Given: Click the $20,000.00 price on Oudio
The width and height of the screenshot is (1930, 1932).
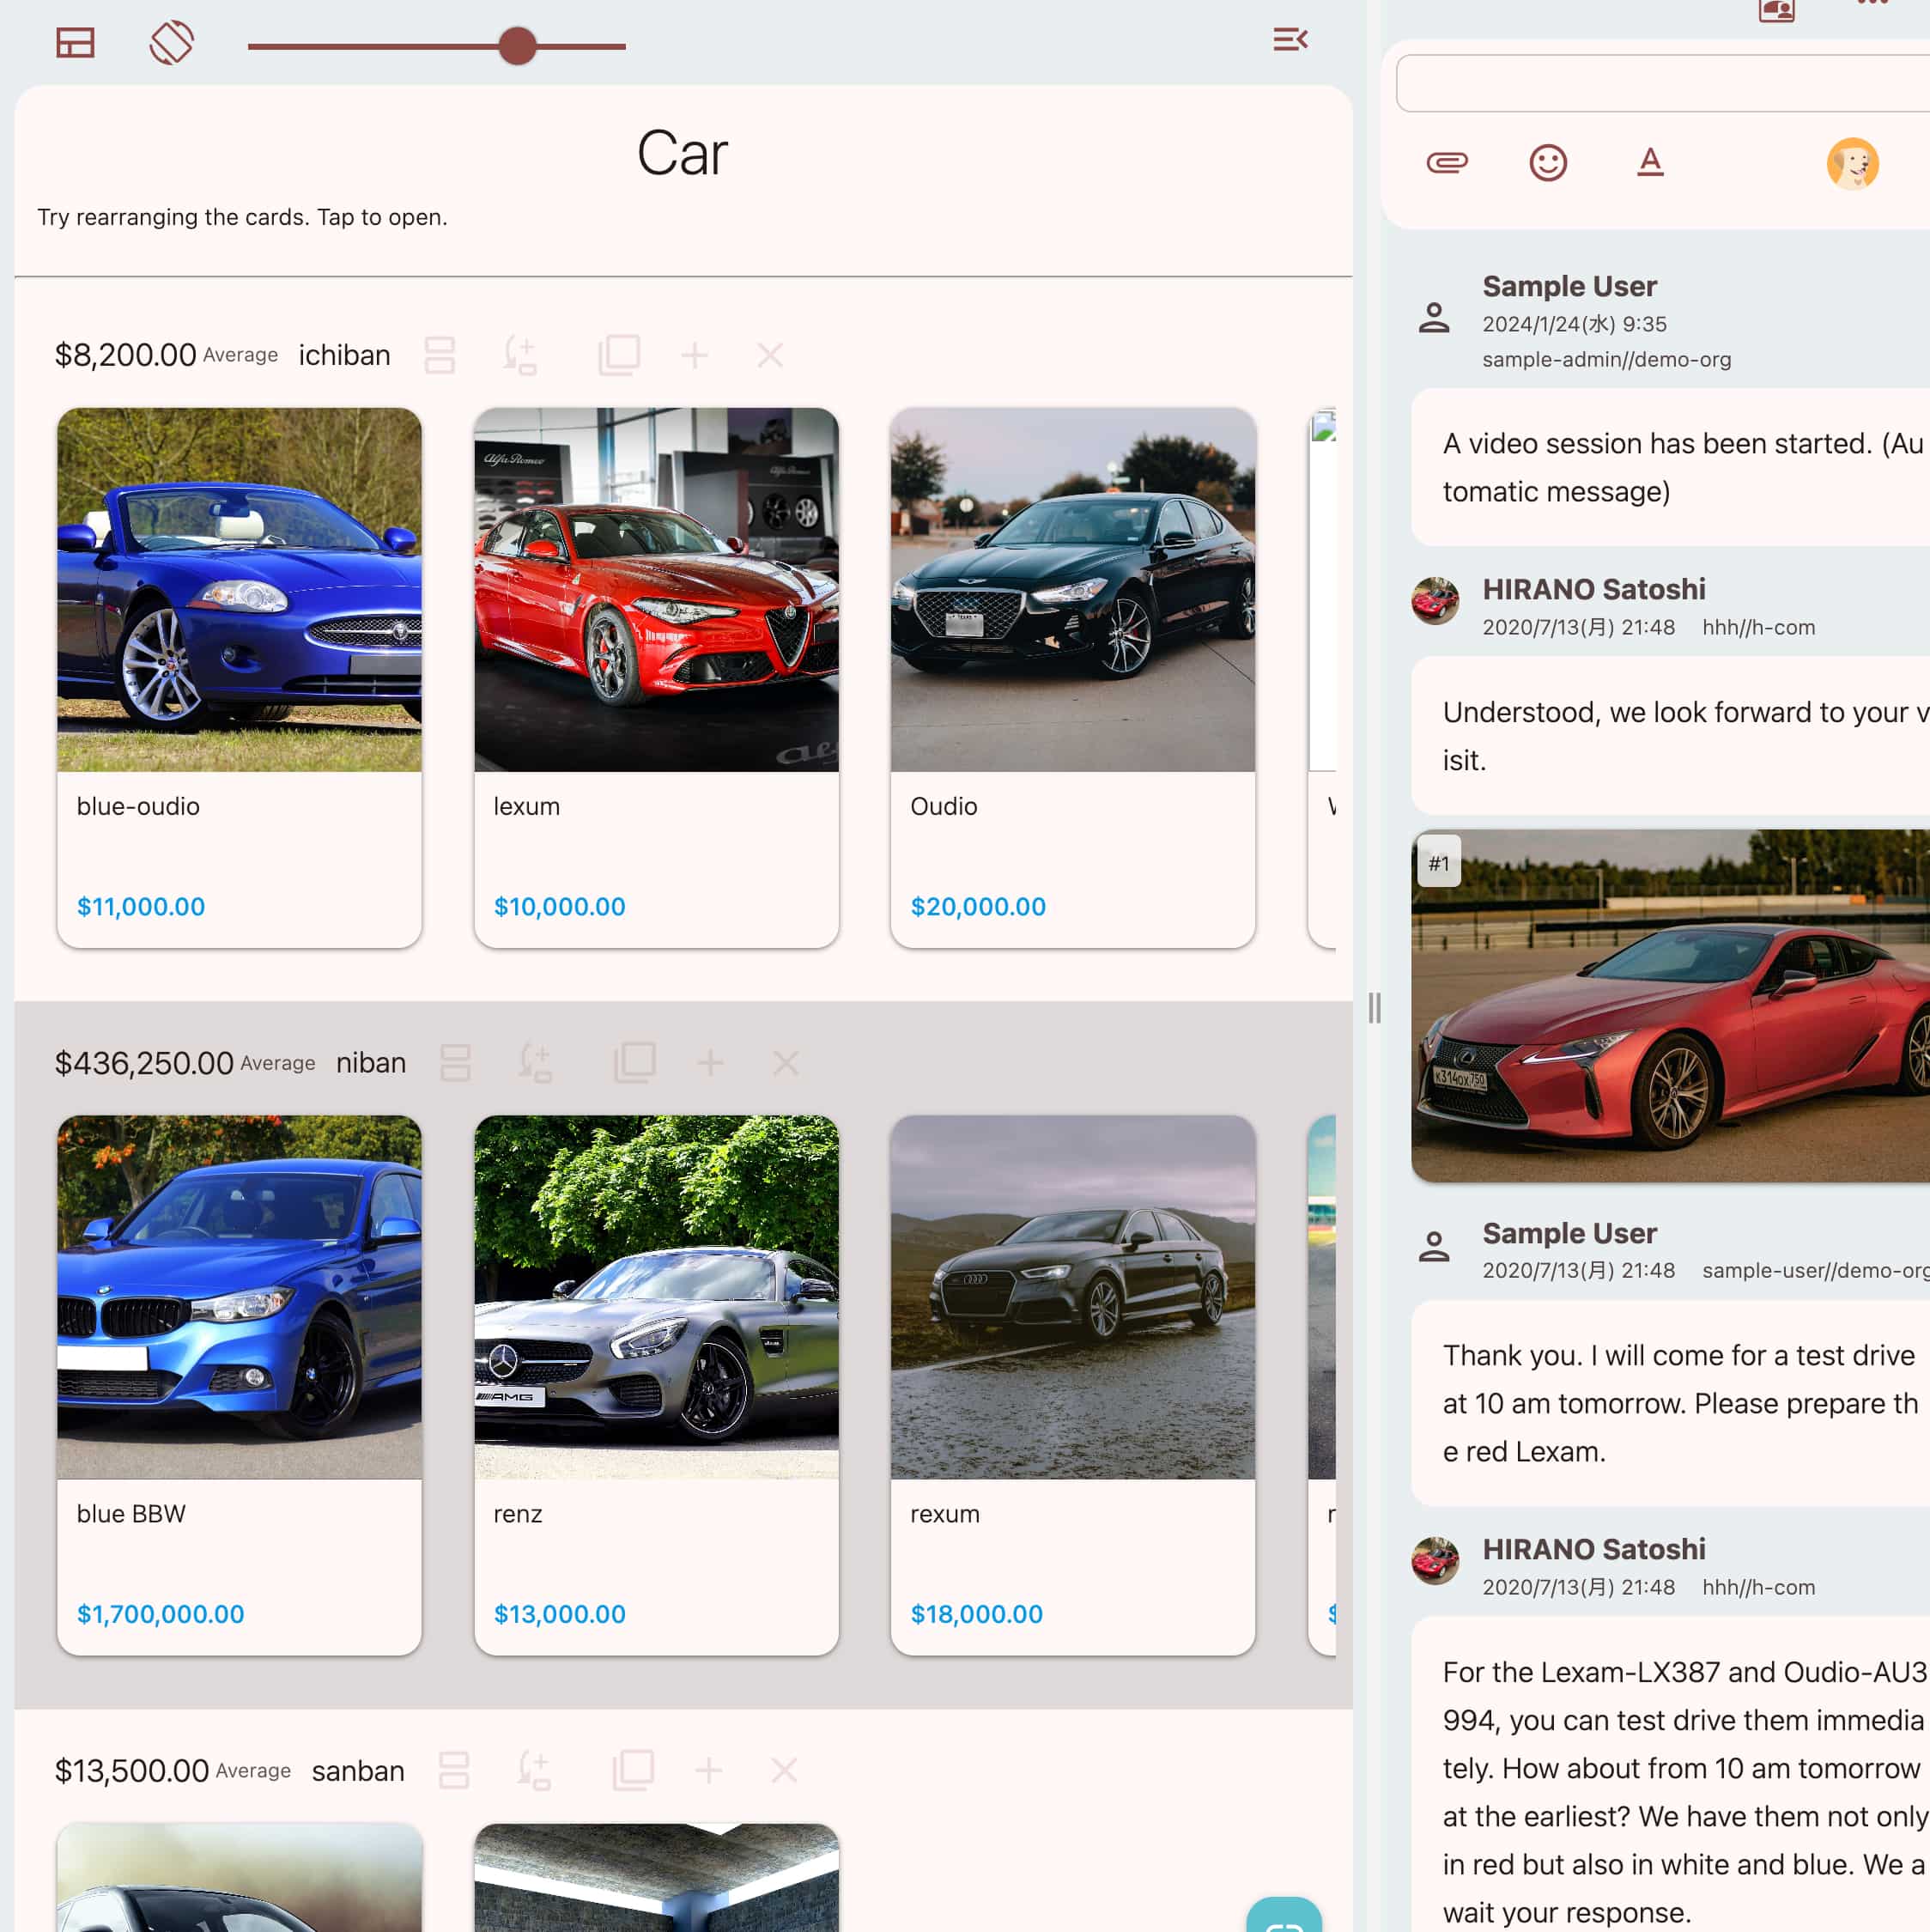Looking at the screenshot, I should (x=978, y=906).
